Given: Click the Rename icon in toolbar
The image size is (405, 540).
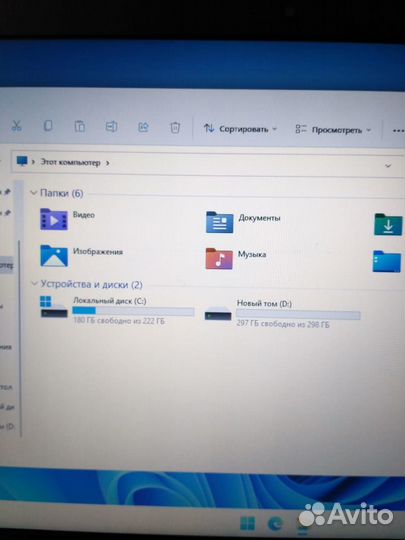Looking at the screenshot, I should (111, 127).
